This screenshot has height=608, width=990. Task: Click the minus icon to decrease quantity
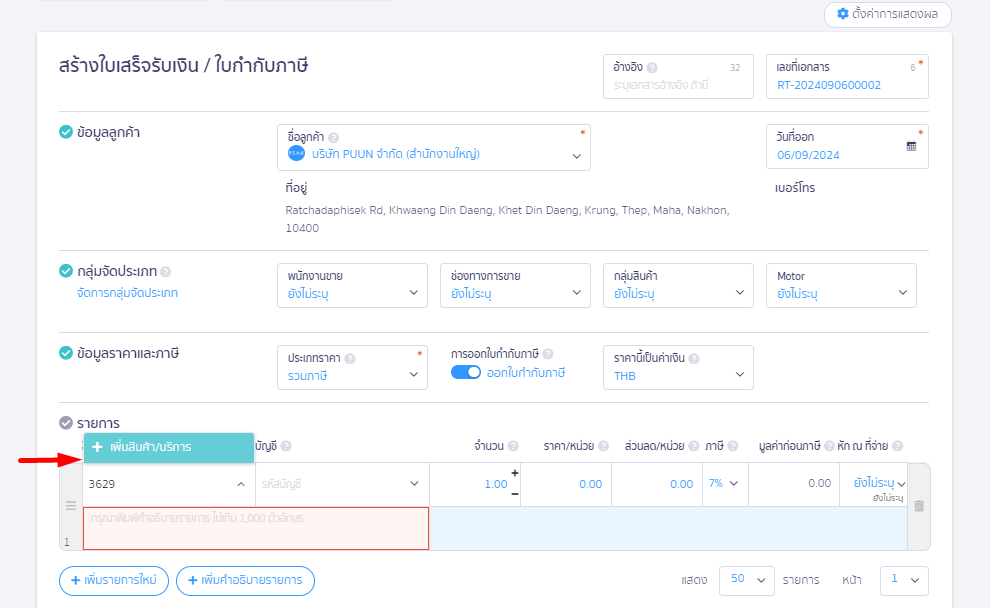tap(515, 493)
